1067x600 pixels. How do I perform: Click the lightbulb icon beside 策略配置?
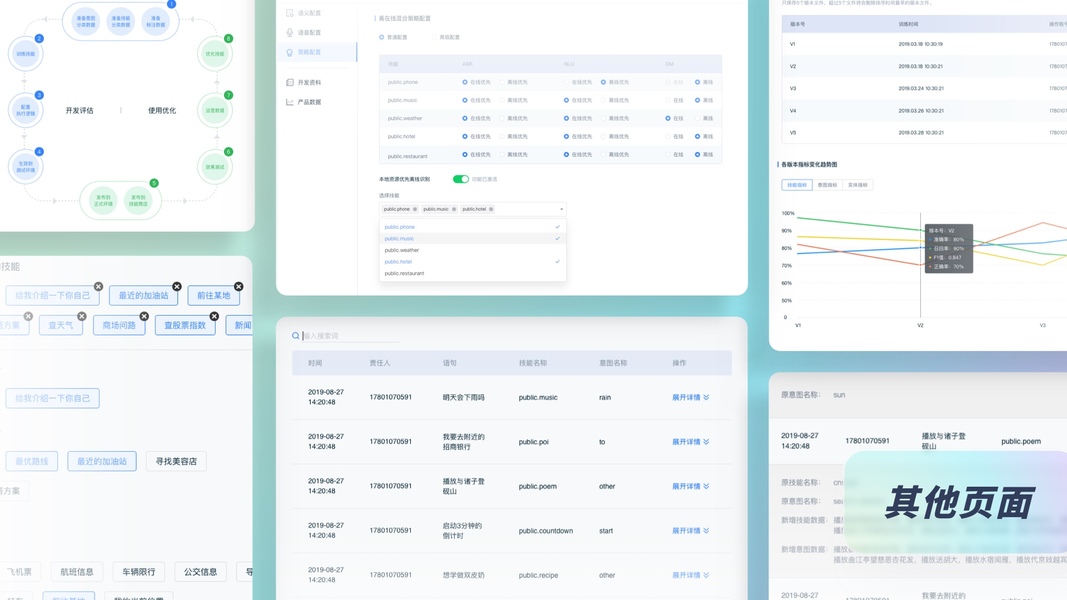290,52
